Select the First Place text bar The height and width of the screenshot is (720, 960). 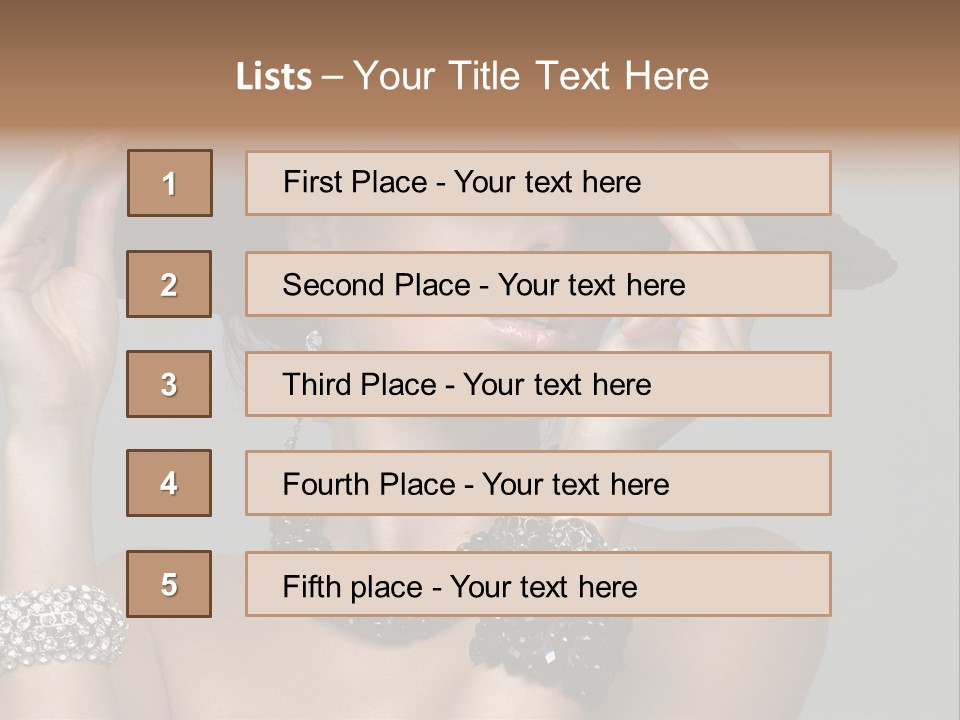tap(538, 183)
